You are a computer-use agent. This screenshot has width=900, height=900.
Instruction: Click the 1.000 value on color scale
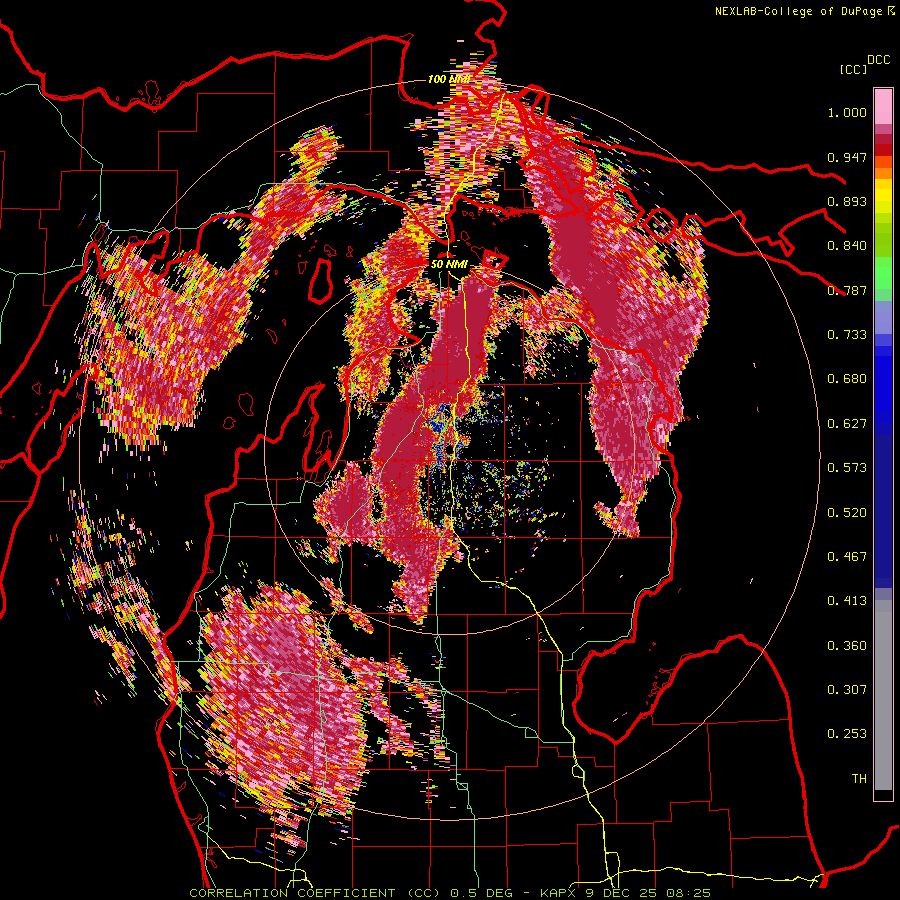[x=847, y=112]
